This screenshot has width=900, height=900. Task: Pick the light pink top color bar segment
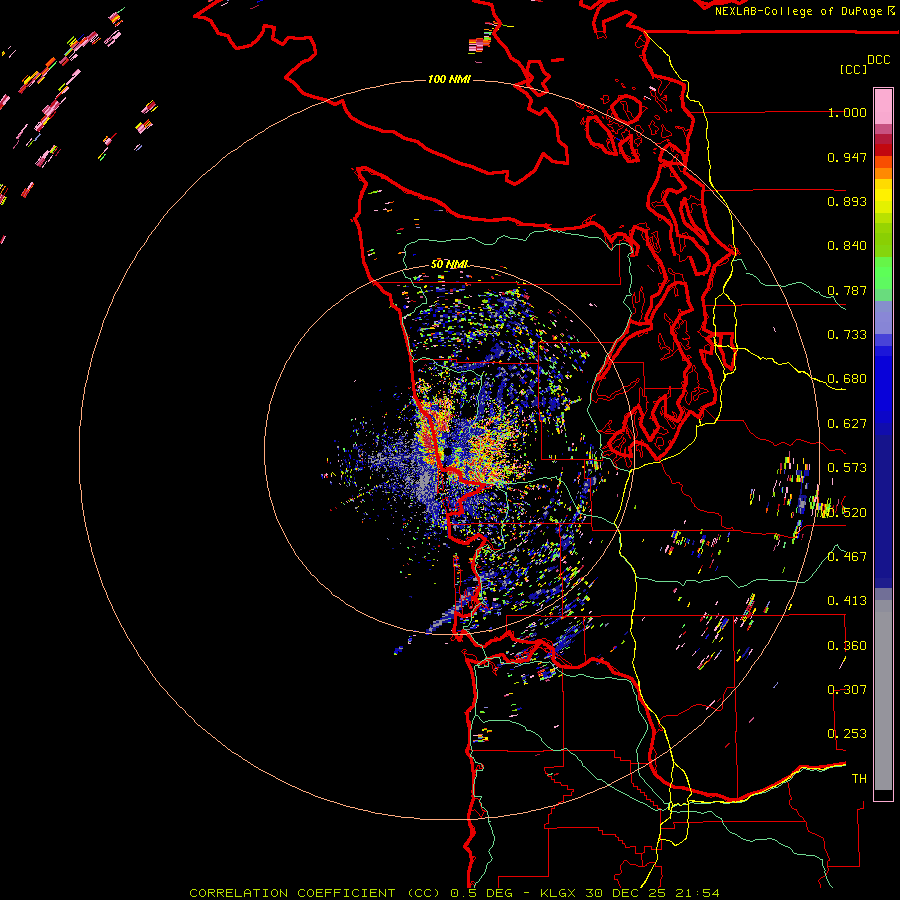pos(883,106)
